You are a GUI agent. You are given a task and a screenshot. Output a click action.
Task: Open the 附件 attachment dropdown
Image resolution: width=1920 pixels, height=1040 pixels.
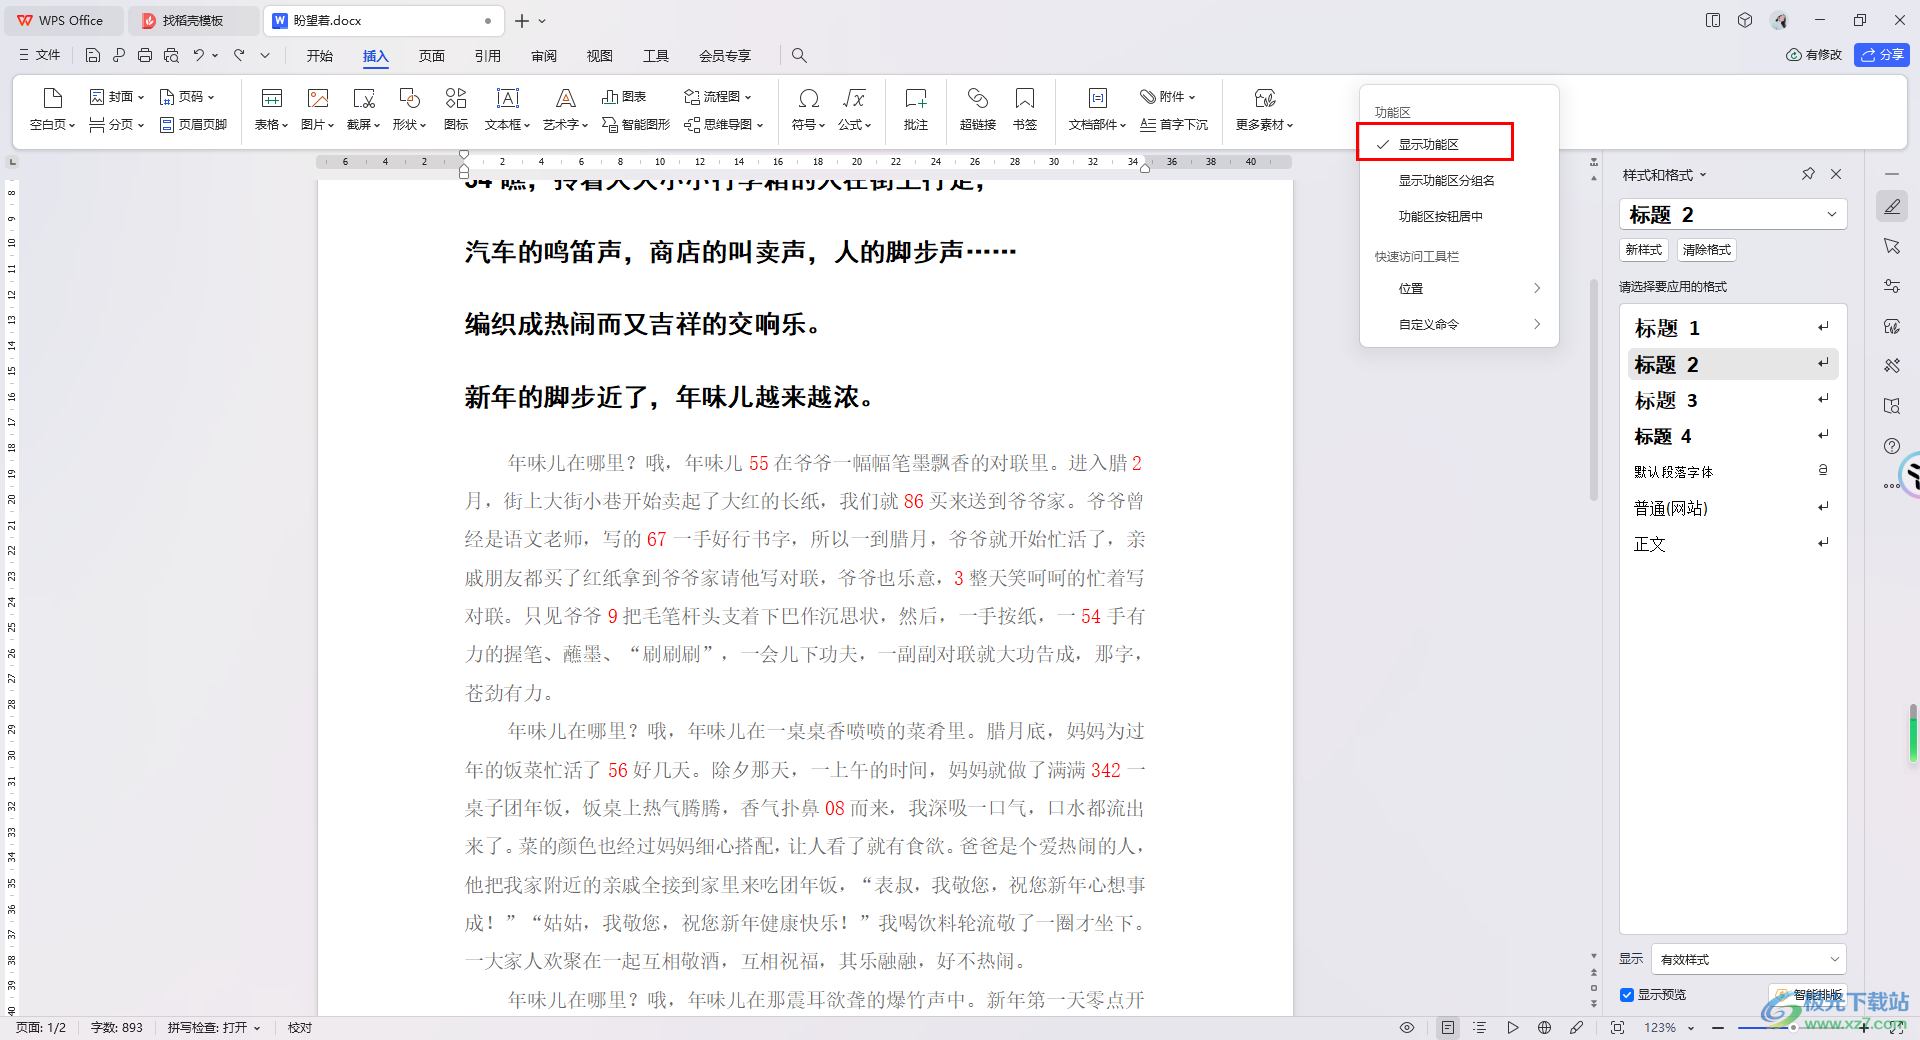1168,97
